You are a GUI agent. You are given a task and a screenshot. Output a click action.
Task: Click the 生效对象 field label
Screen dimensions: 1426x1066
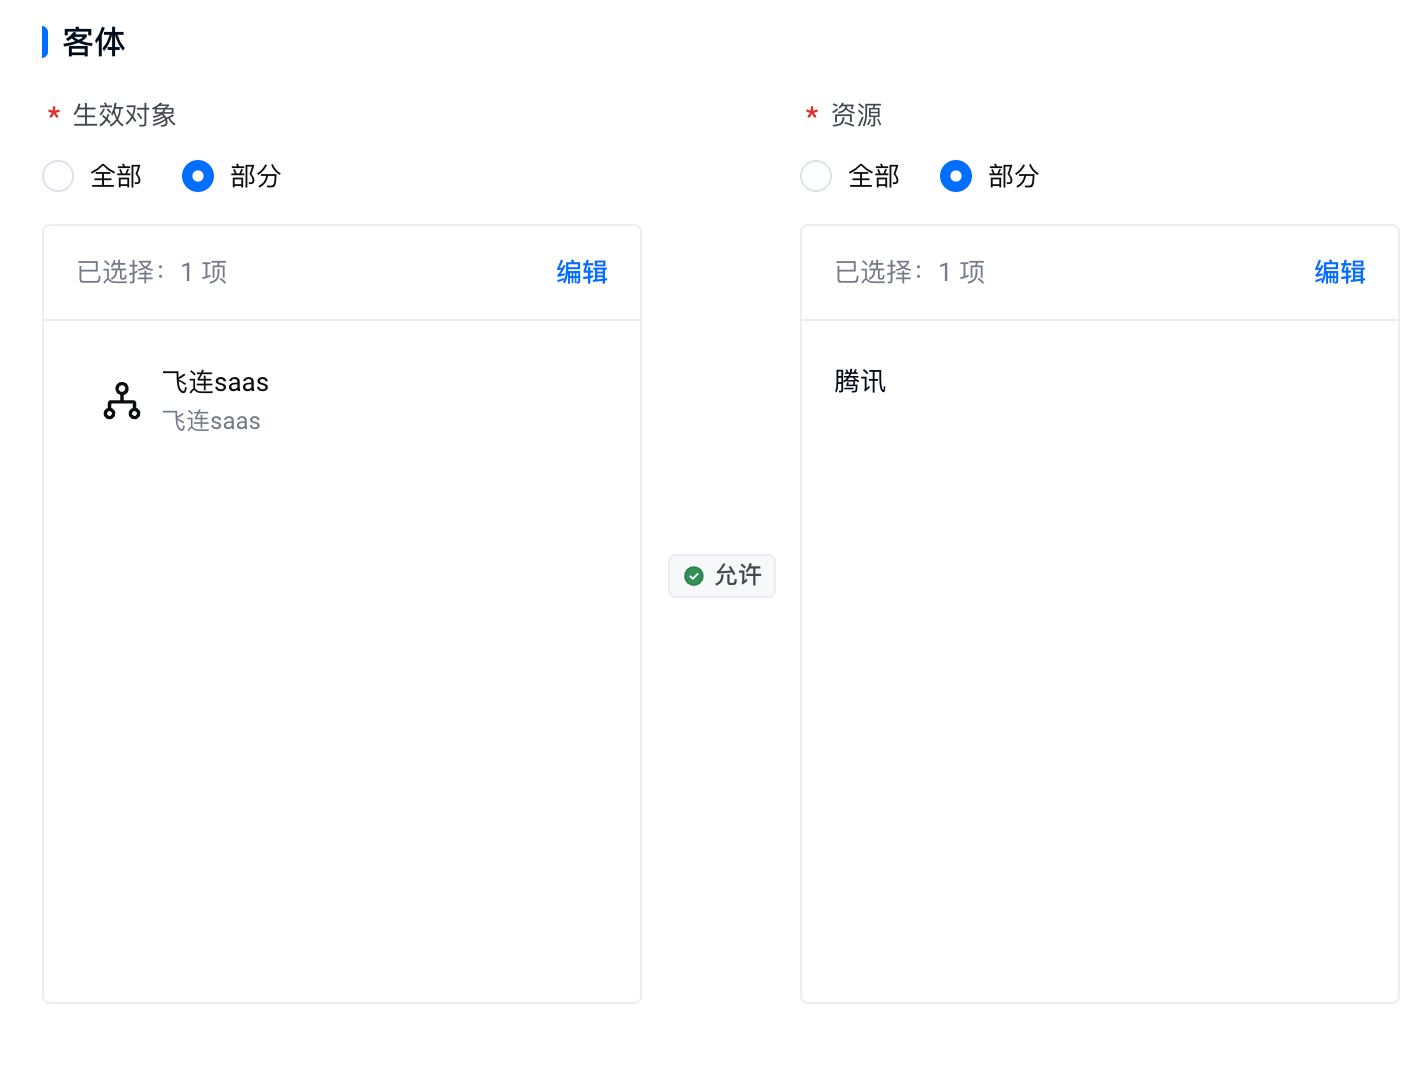(125, 115)
